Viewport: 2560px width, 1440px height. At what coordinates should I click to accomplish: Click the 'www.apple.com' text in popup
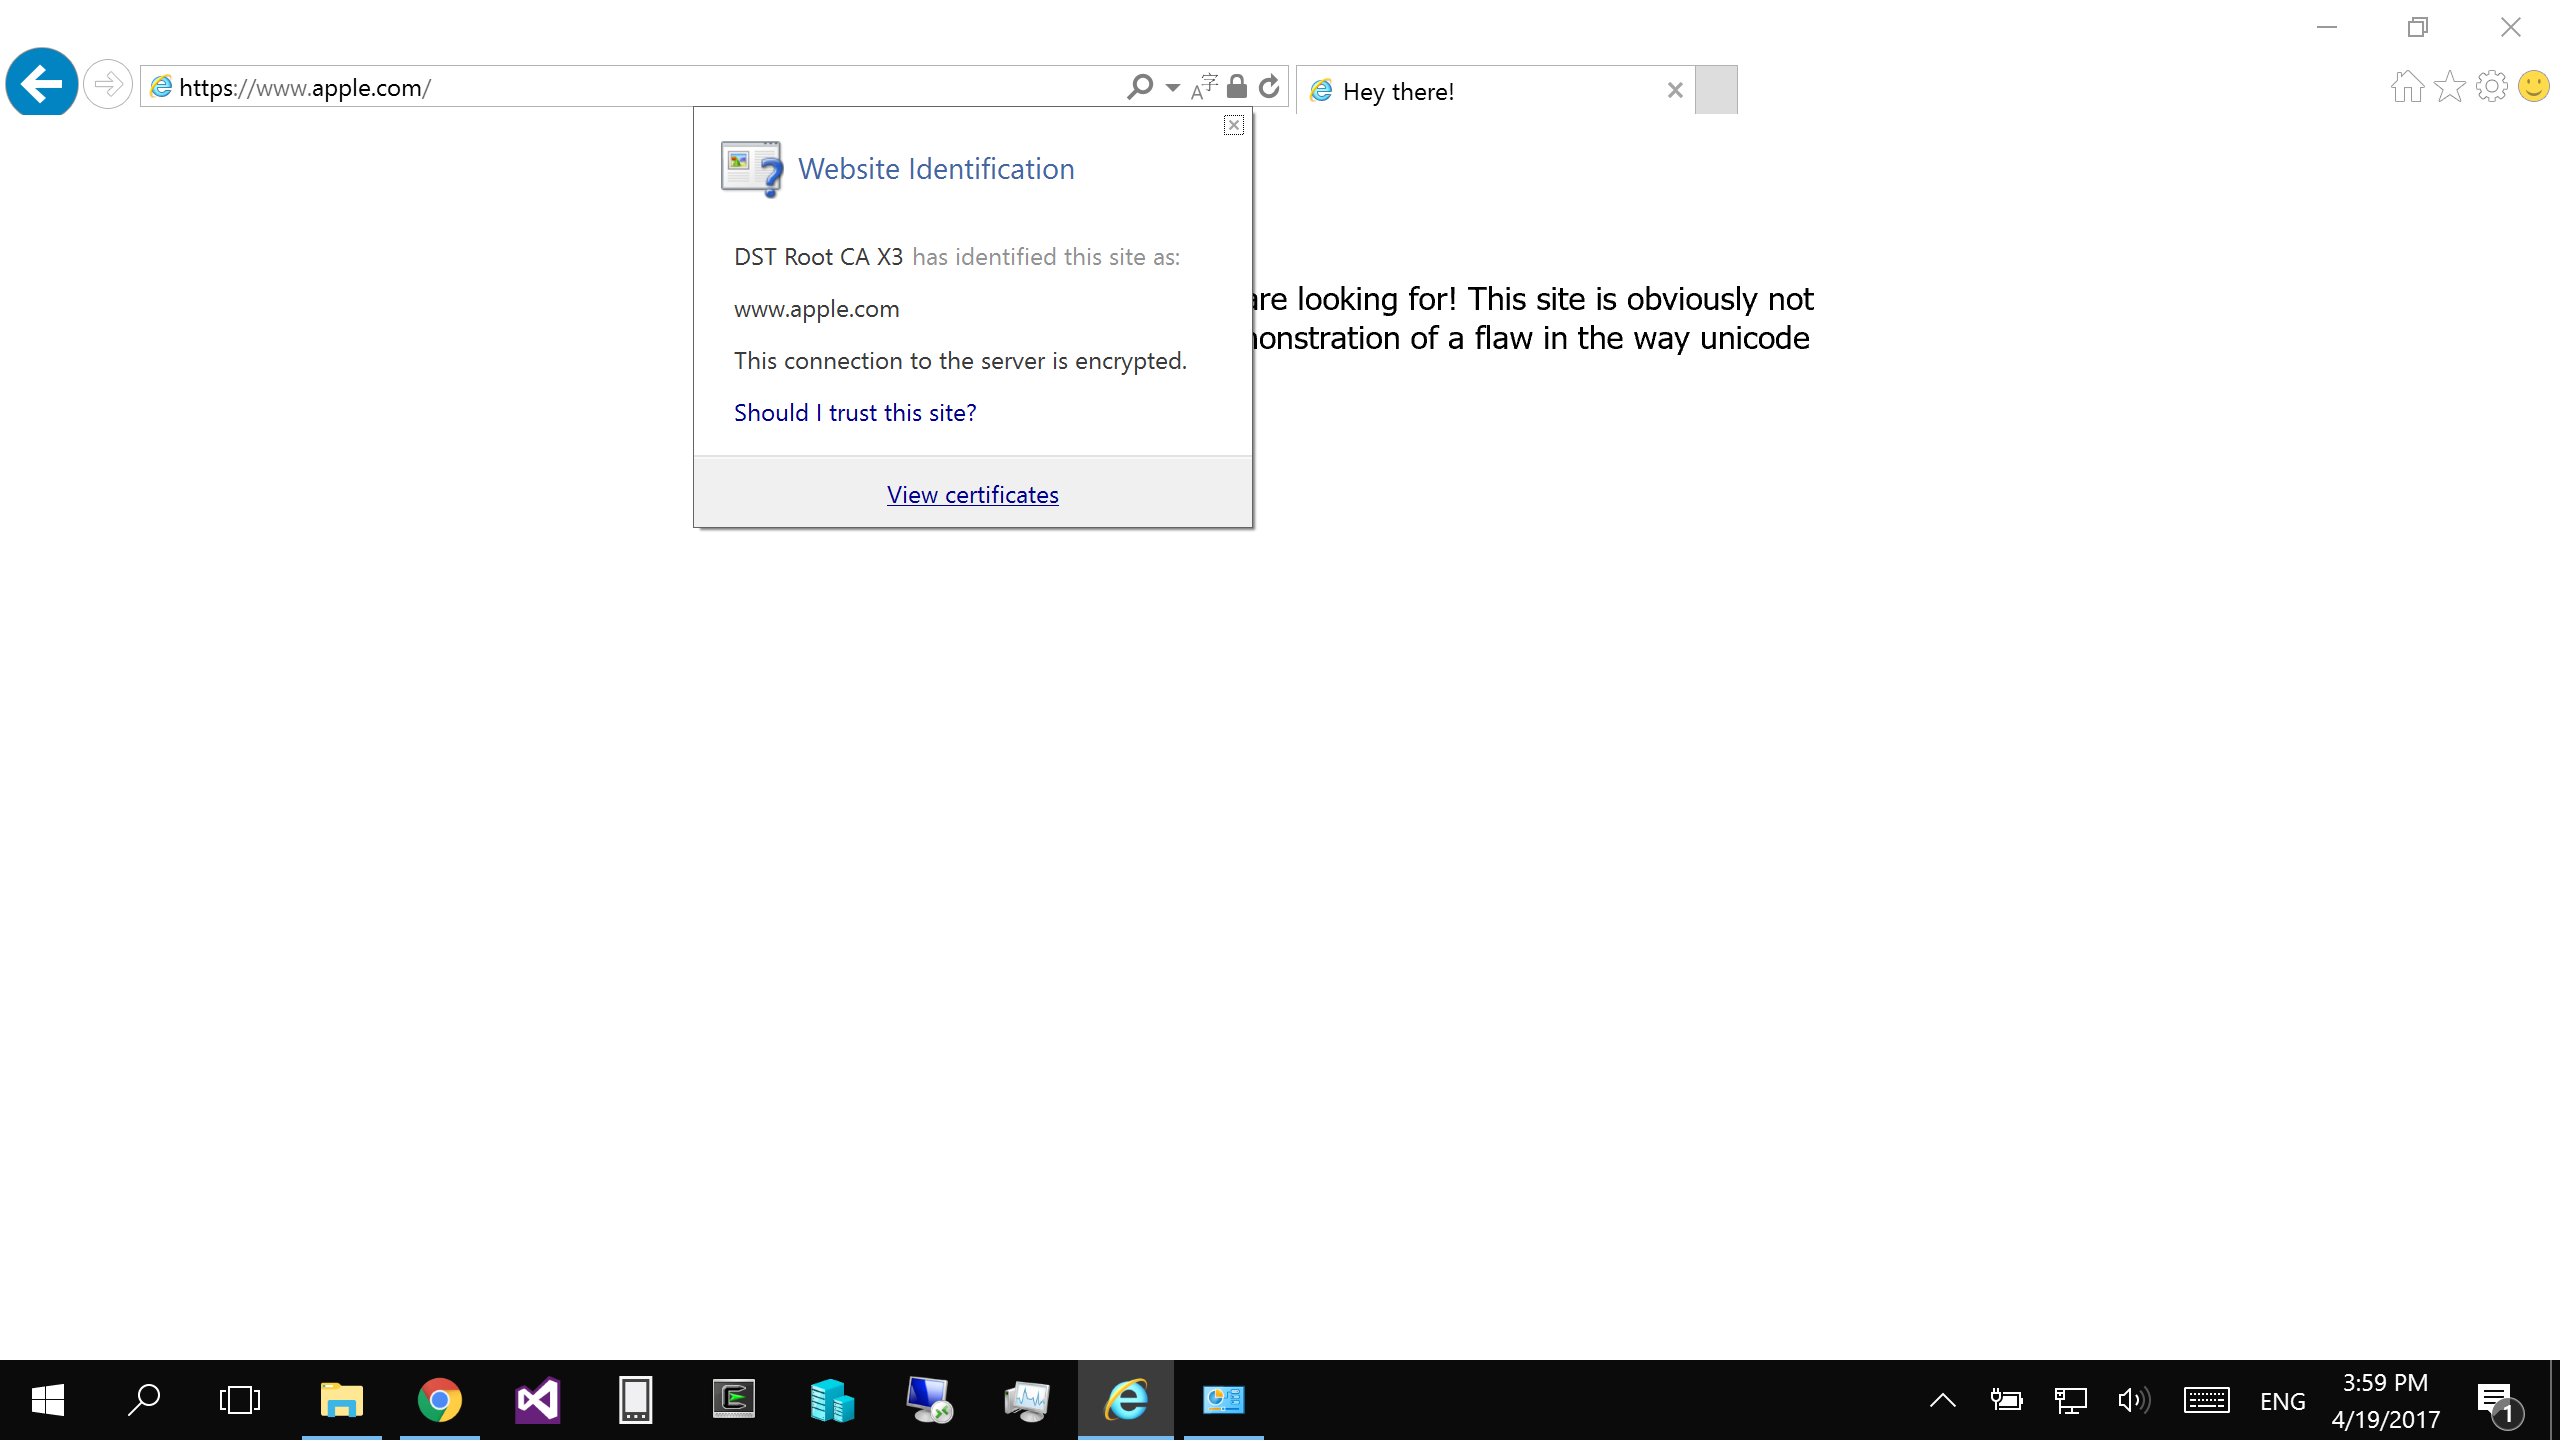point(817,309)
